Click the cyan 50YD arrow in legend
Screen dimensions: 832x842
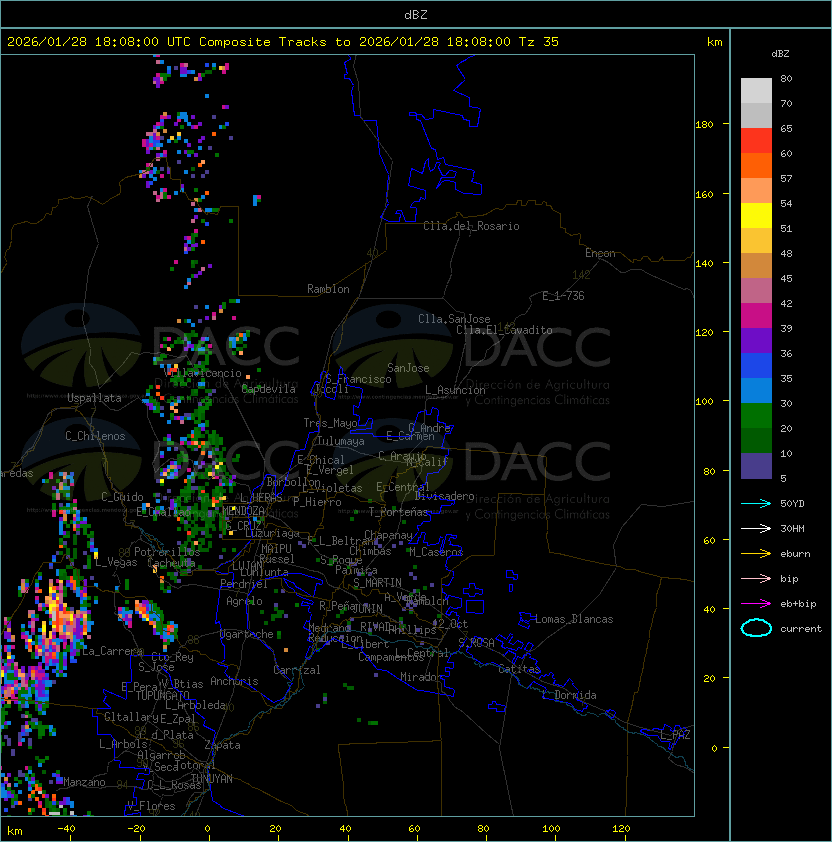coord(757,503)
